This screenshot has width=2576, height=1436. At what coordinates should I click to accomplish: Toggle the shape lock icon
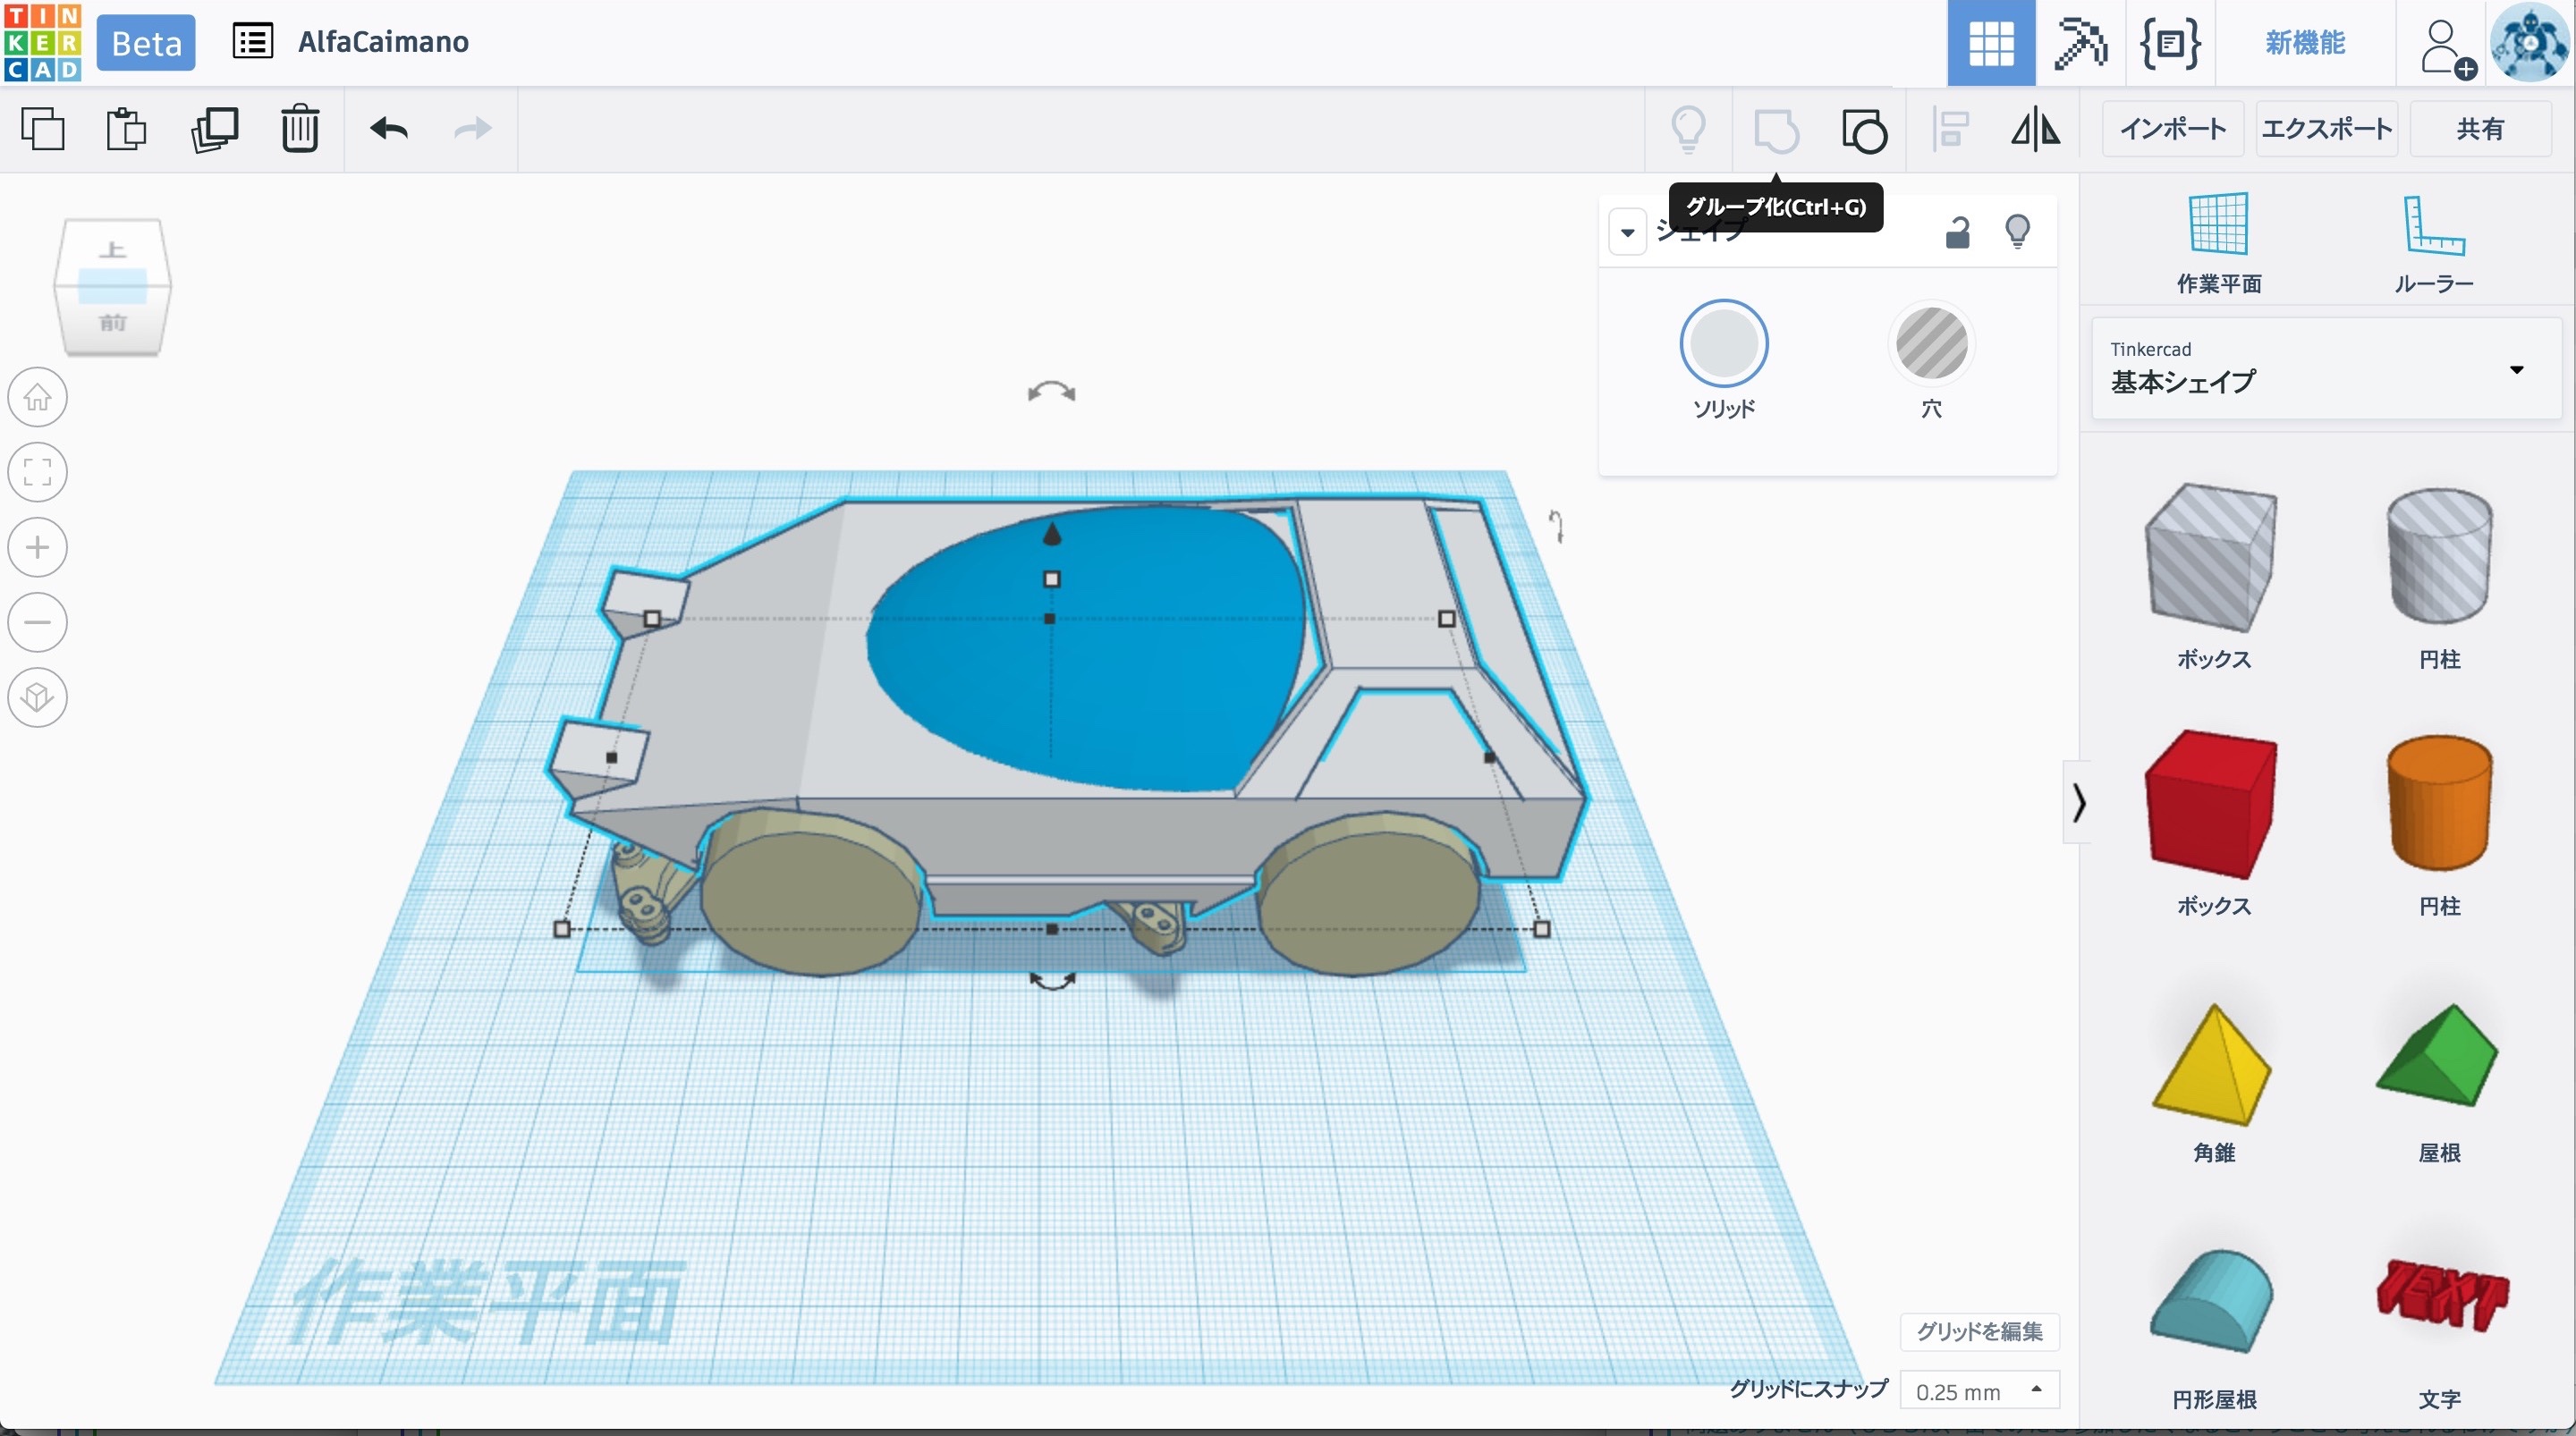coord(1957,232)
